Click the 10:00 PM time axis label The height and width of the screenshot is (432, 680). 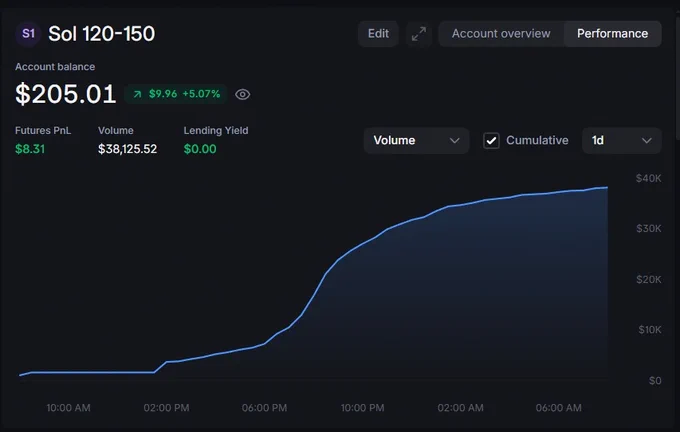coord(362,408)
